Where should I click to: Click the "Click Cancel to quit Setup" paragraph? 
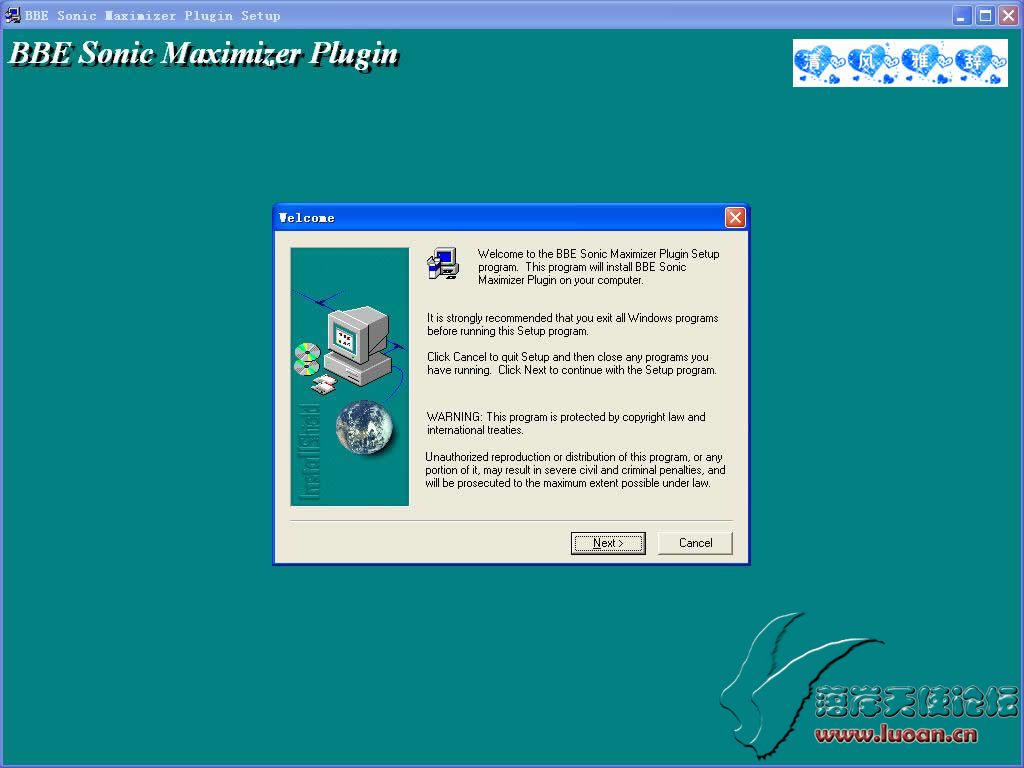coord(571,363)
